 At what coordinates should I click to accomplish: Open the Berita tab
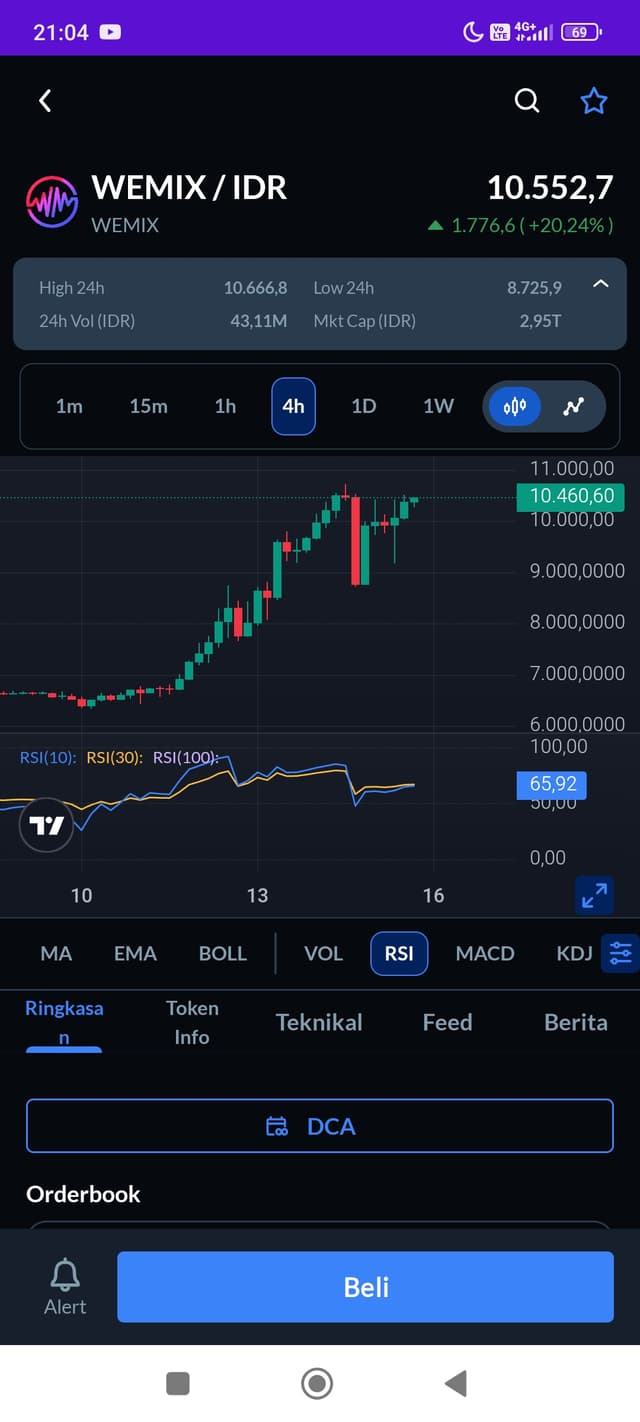pos(575,1022)
